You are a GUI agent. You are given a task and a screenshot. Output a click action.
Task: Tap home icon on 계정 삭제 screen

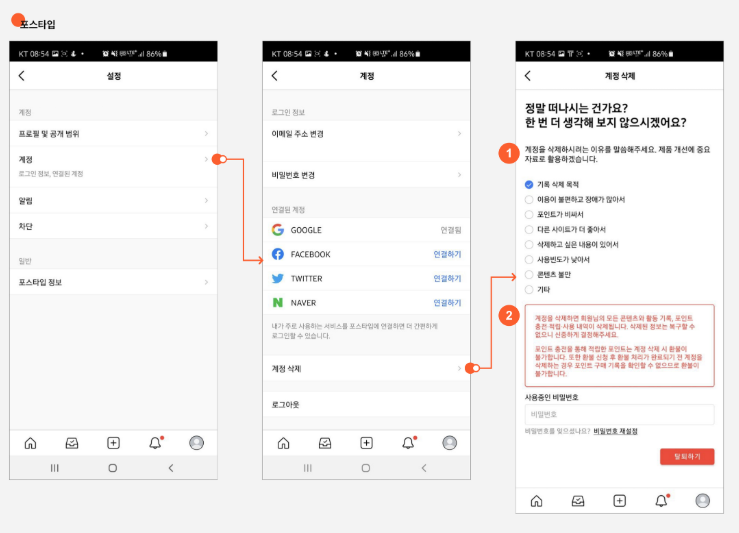(x=536, y=500)
